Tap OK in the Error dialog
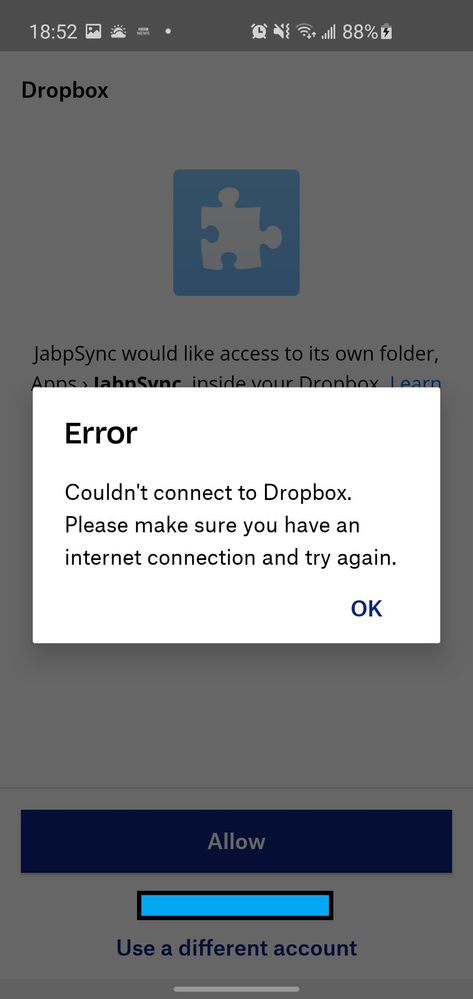 click(367, 608)
